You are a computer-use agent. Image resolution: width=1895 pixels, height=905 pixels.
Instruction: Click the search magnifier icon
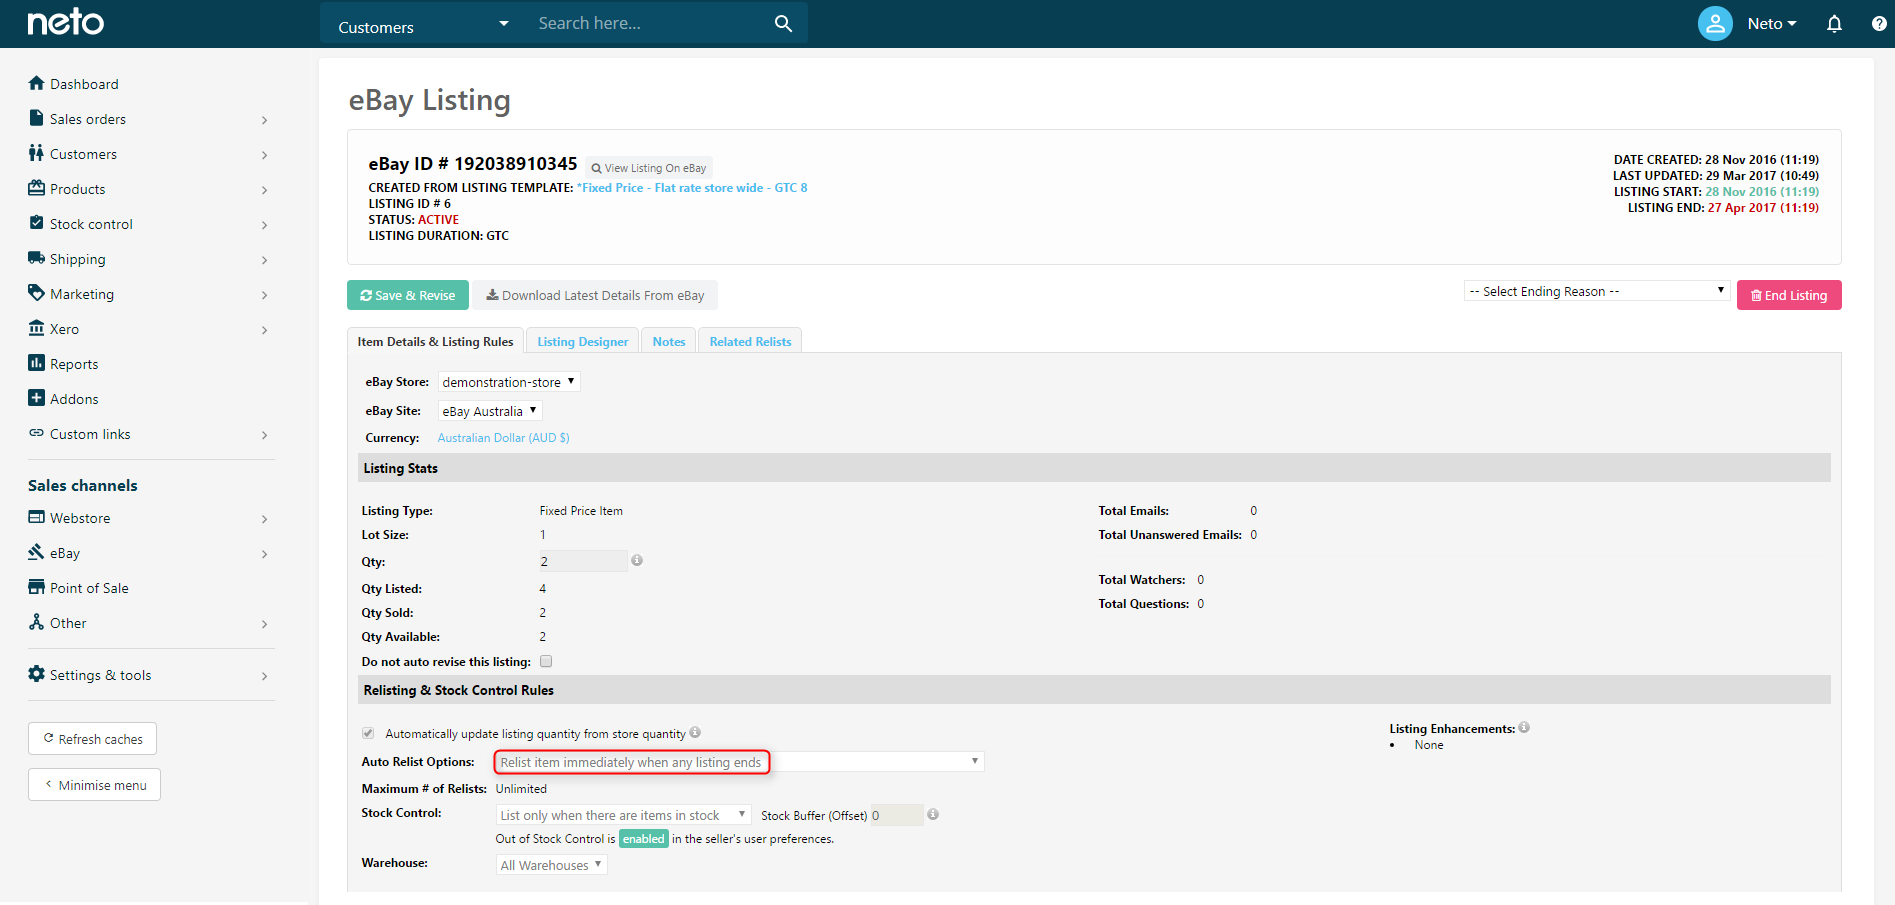click(x=783, y=23)
